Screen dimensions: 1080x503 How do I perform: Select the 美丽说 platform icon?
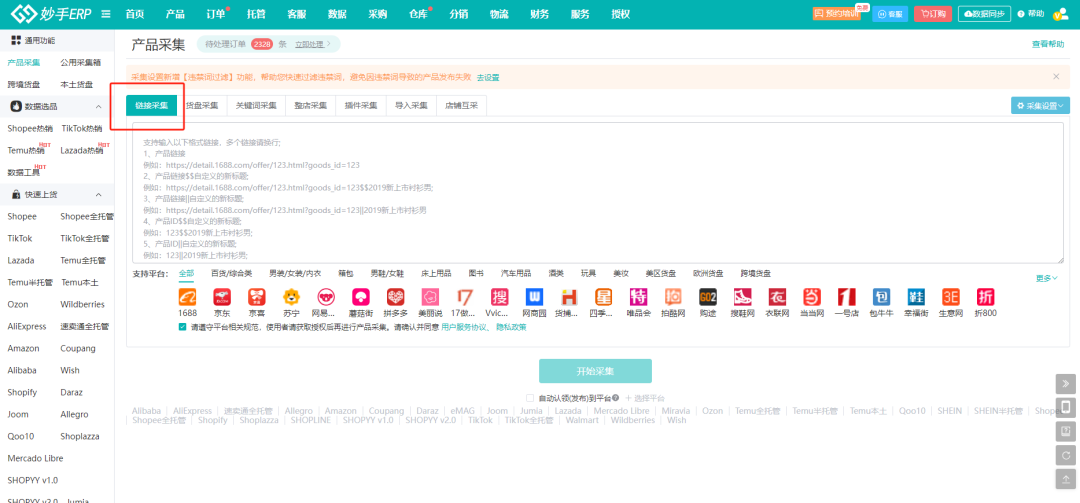pyautogui.click(x=430, y=297)
